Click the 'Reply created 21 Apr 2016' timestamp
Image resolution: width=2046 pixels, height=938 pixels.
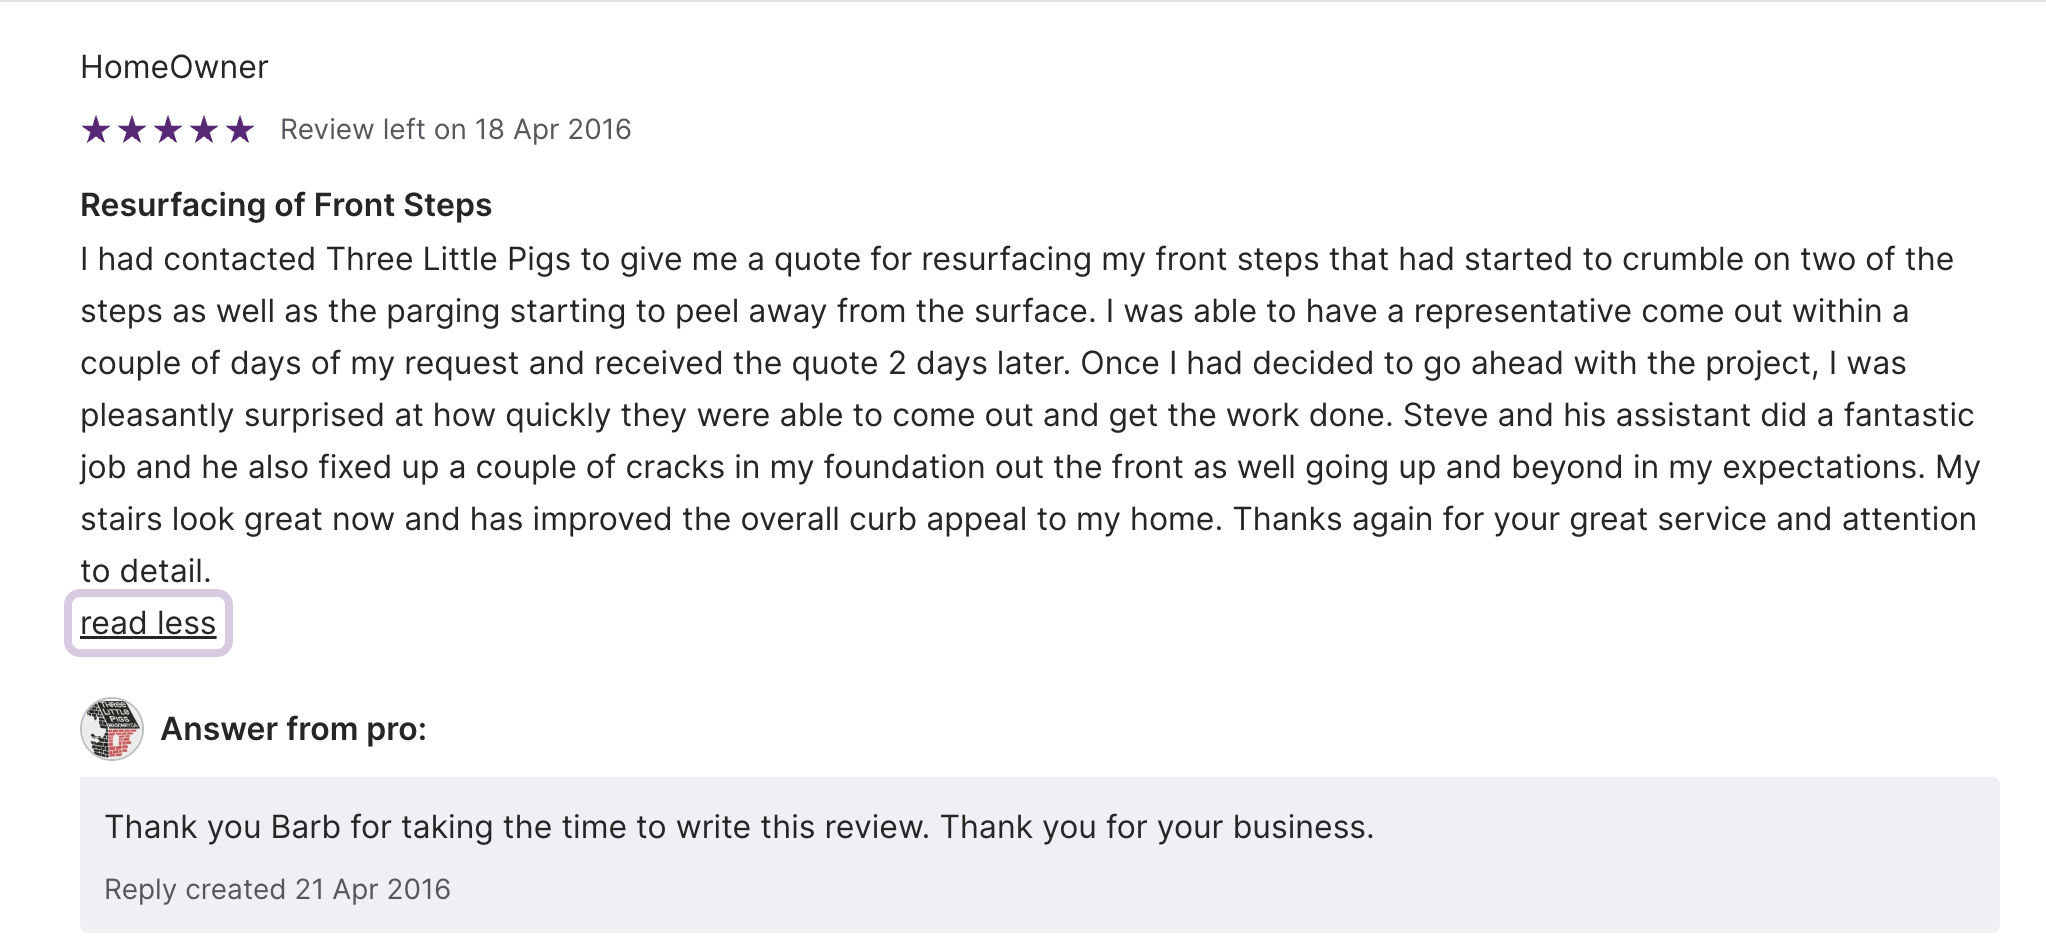point(277,889)
